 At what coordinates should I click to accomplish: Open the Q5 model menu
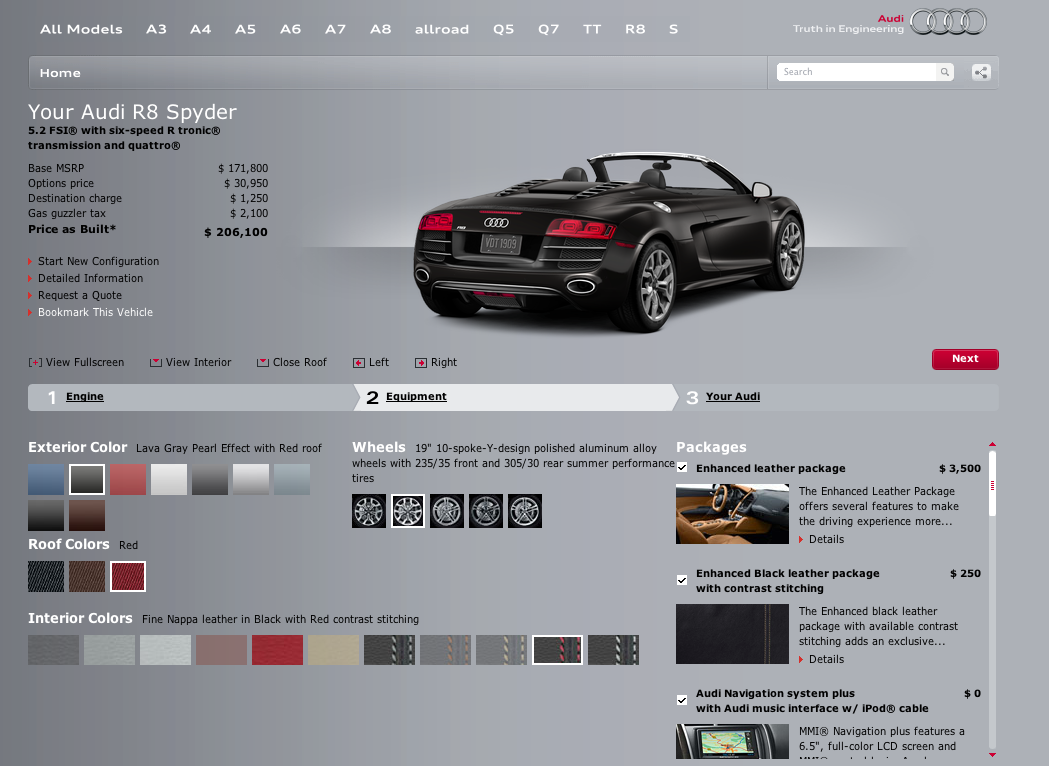point(504,29)
